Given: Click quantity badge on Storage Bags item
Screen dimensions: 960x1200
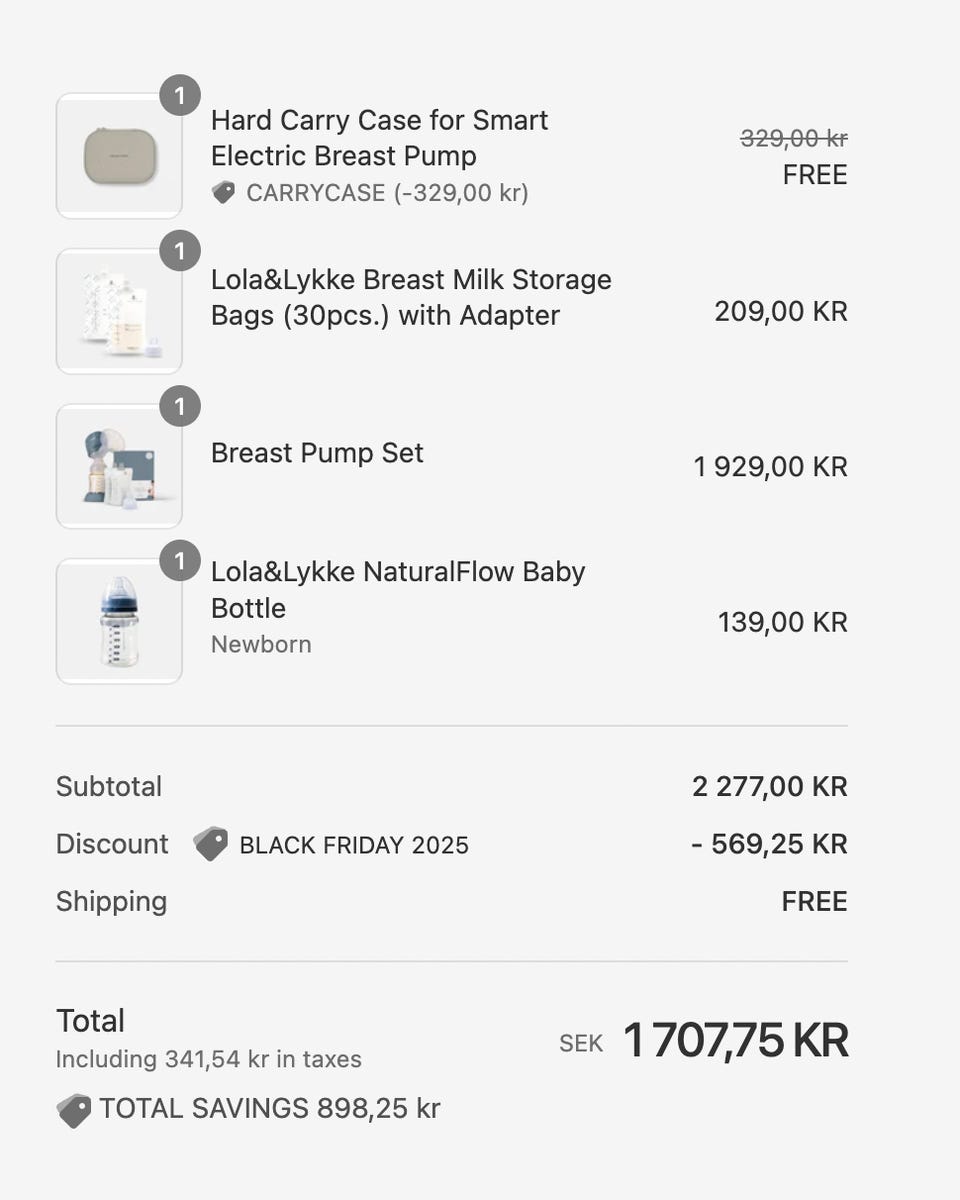Looking at the screenshot, I should 180,251.
